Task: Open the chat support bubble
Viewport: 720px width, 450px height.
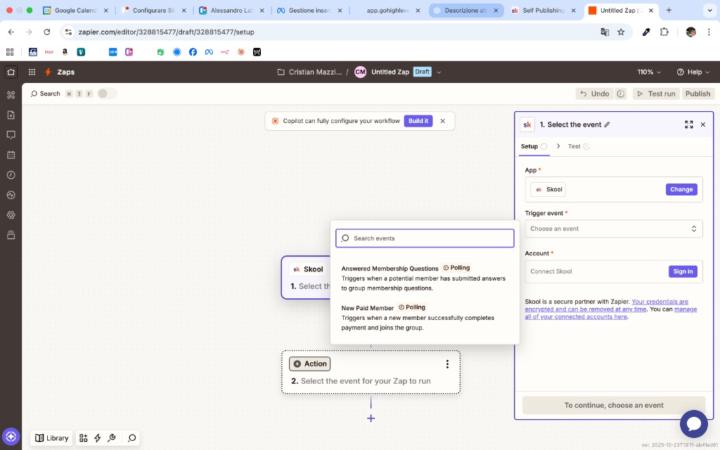Action: click(x=693, y=423)
